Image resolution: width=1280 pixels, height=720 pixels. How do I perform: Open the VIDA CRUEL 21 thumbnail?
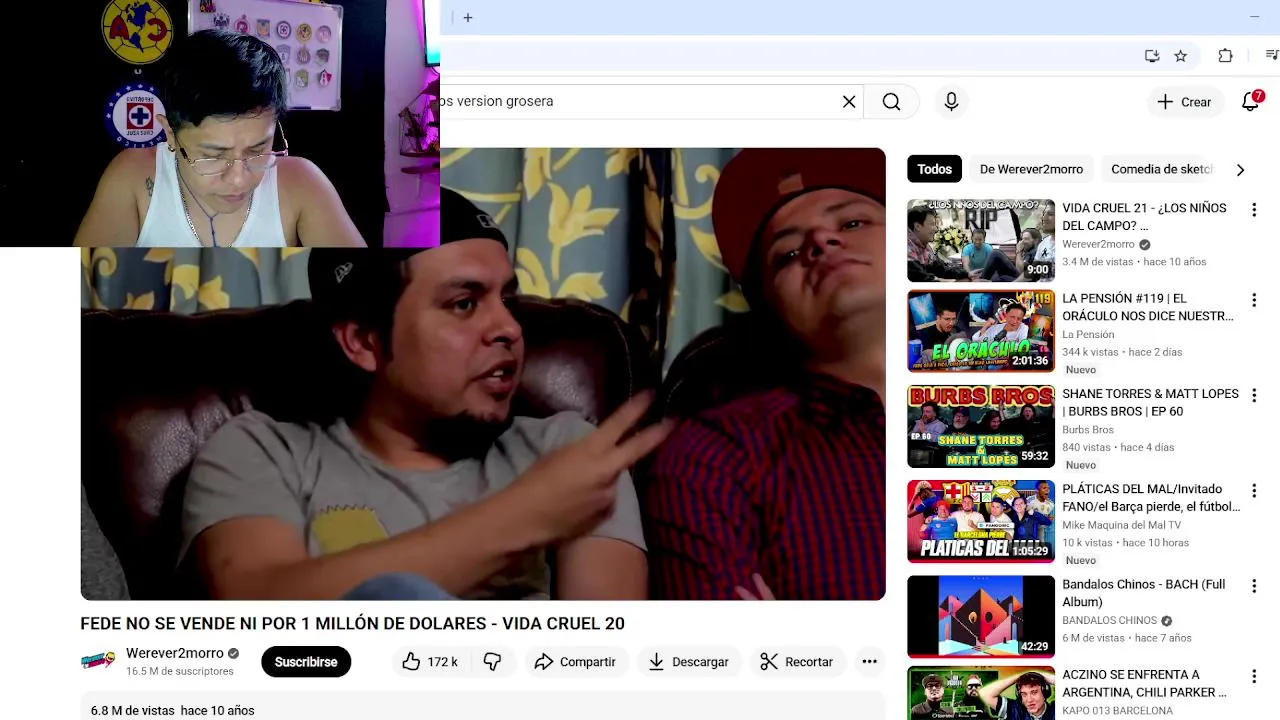(981, 240)
